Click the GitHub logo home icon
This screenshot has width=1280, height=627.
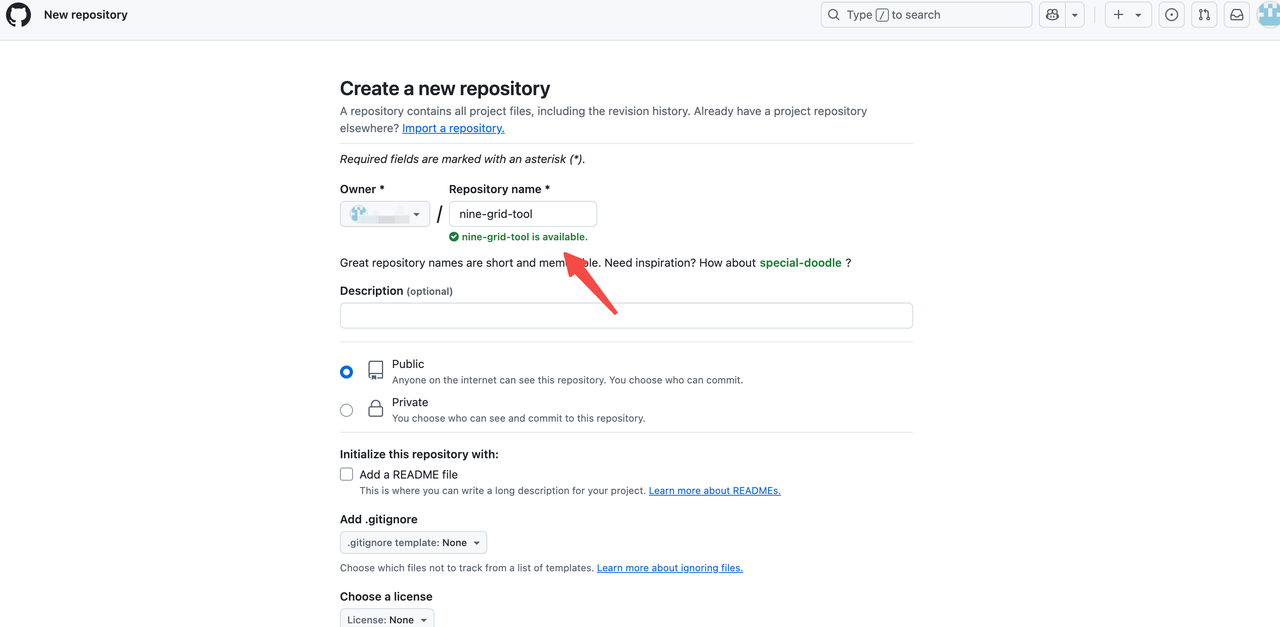[19, 15]
